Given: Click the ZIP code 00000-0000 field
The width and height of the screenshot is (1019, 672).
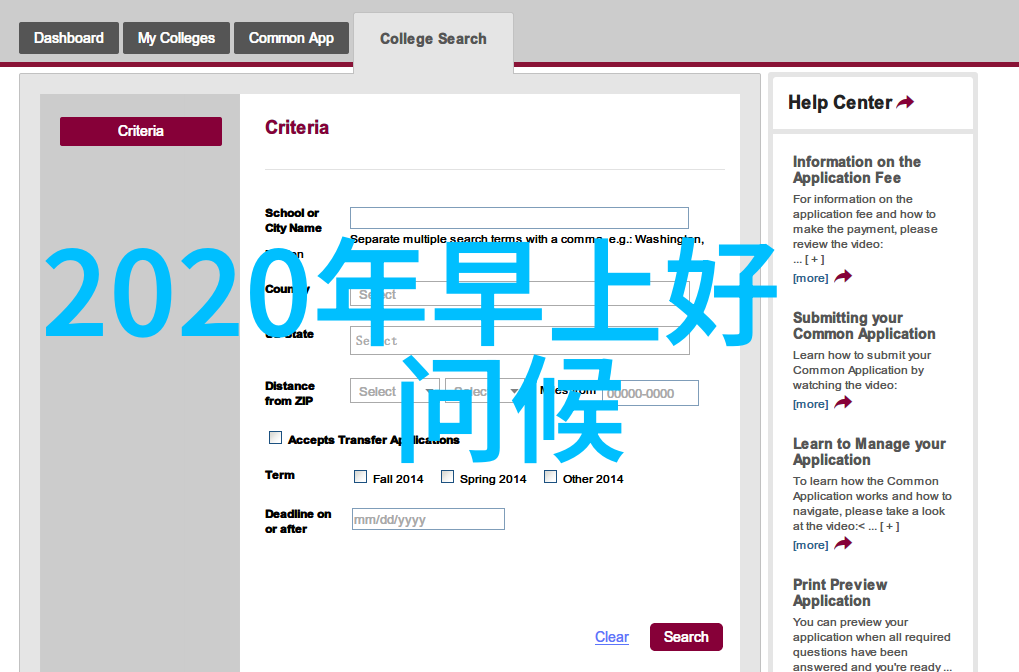Looking at the screenshot, I should [651, 393].
